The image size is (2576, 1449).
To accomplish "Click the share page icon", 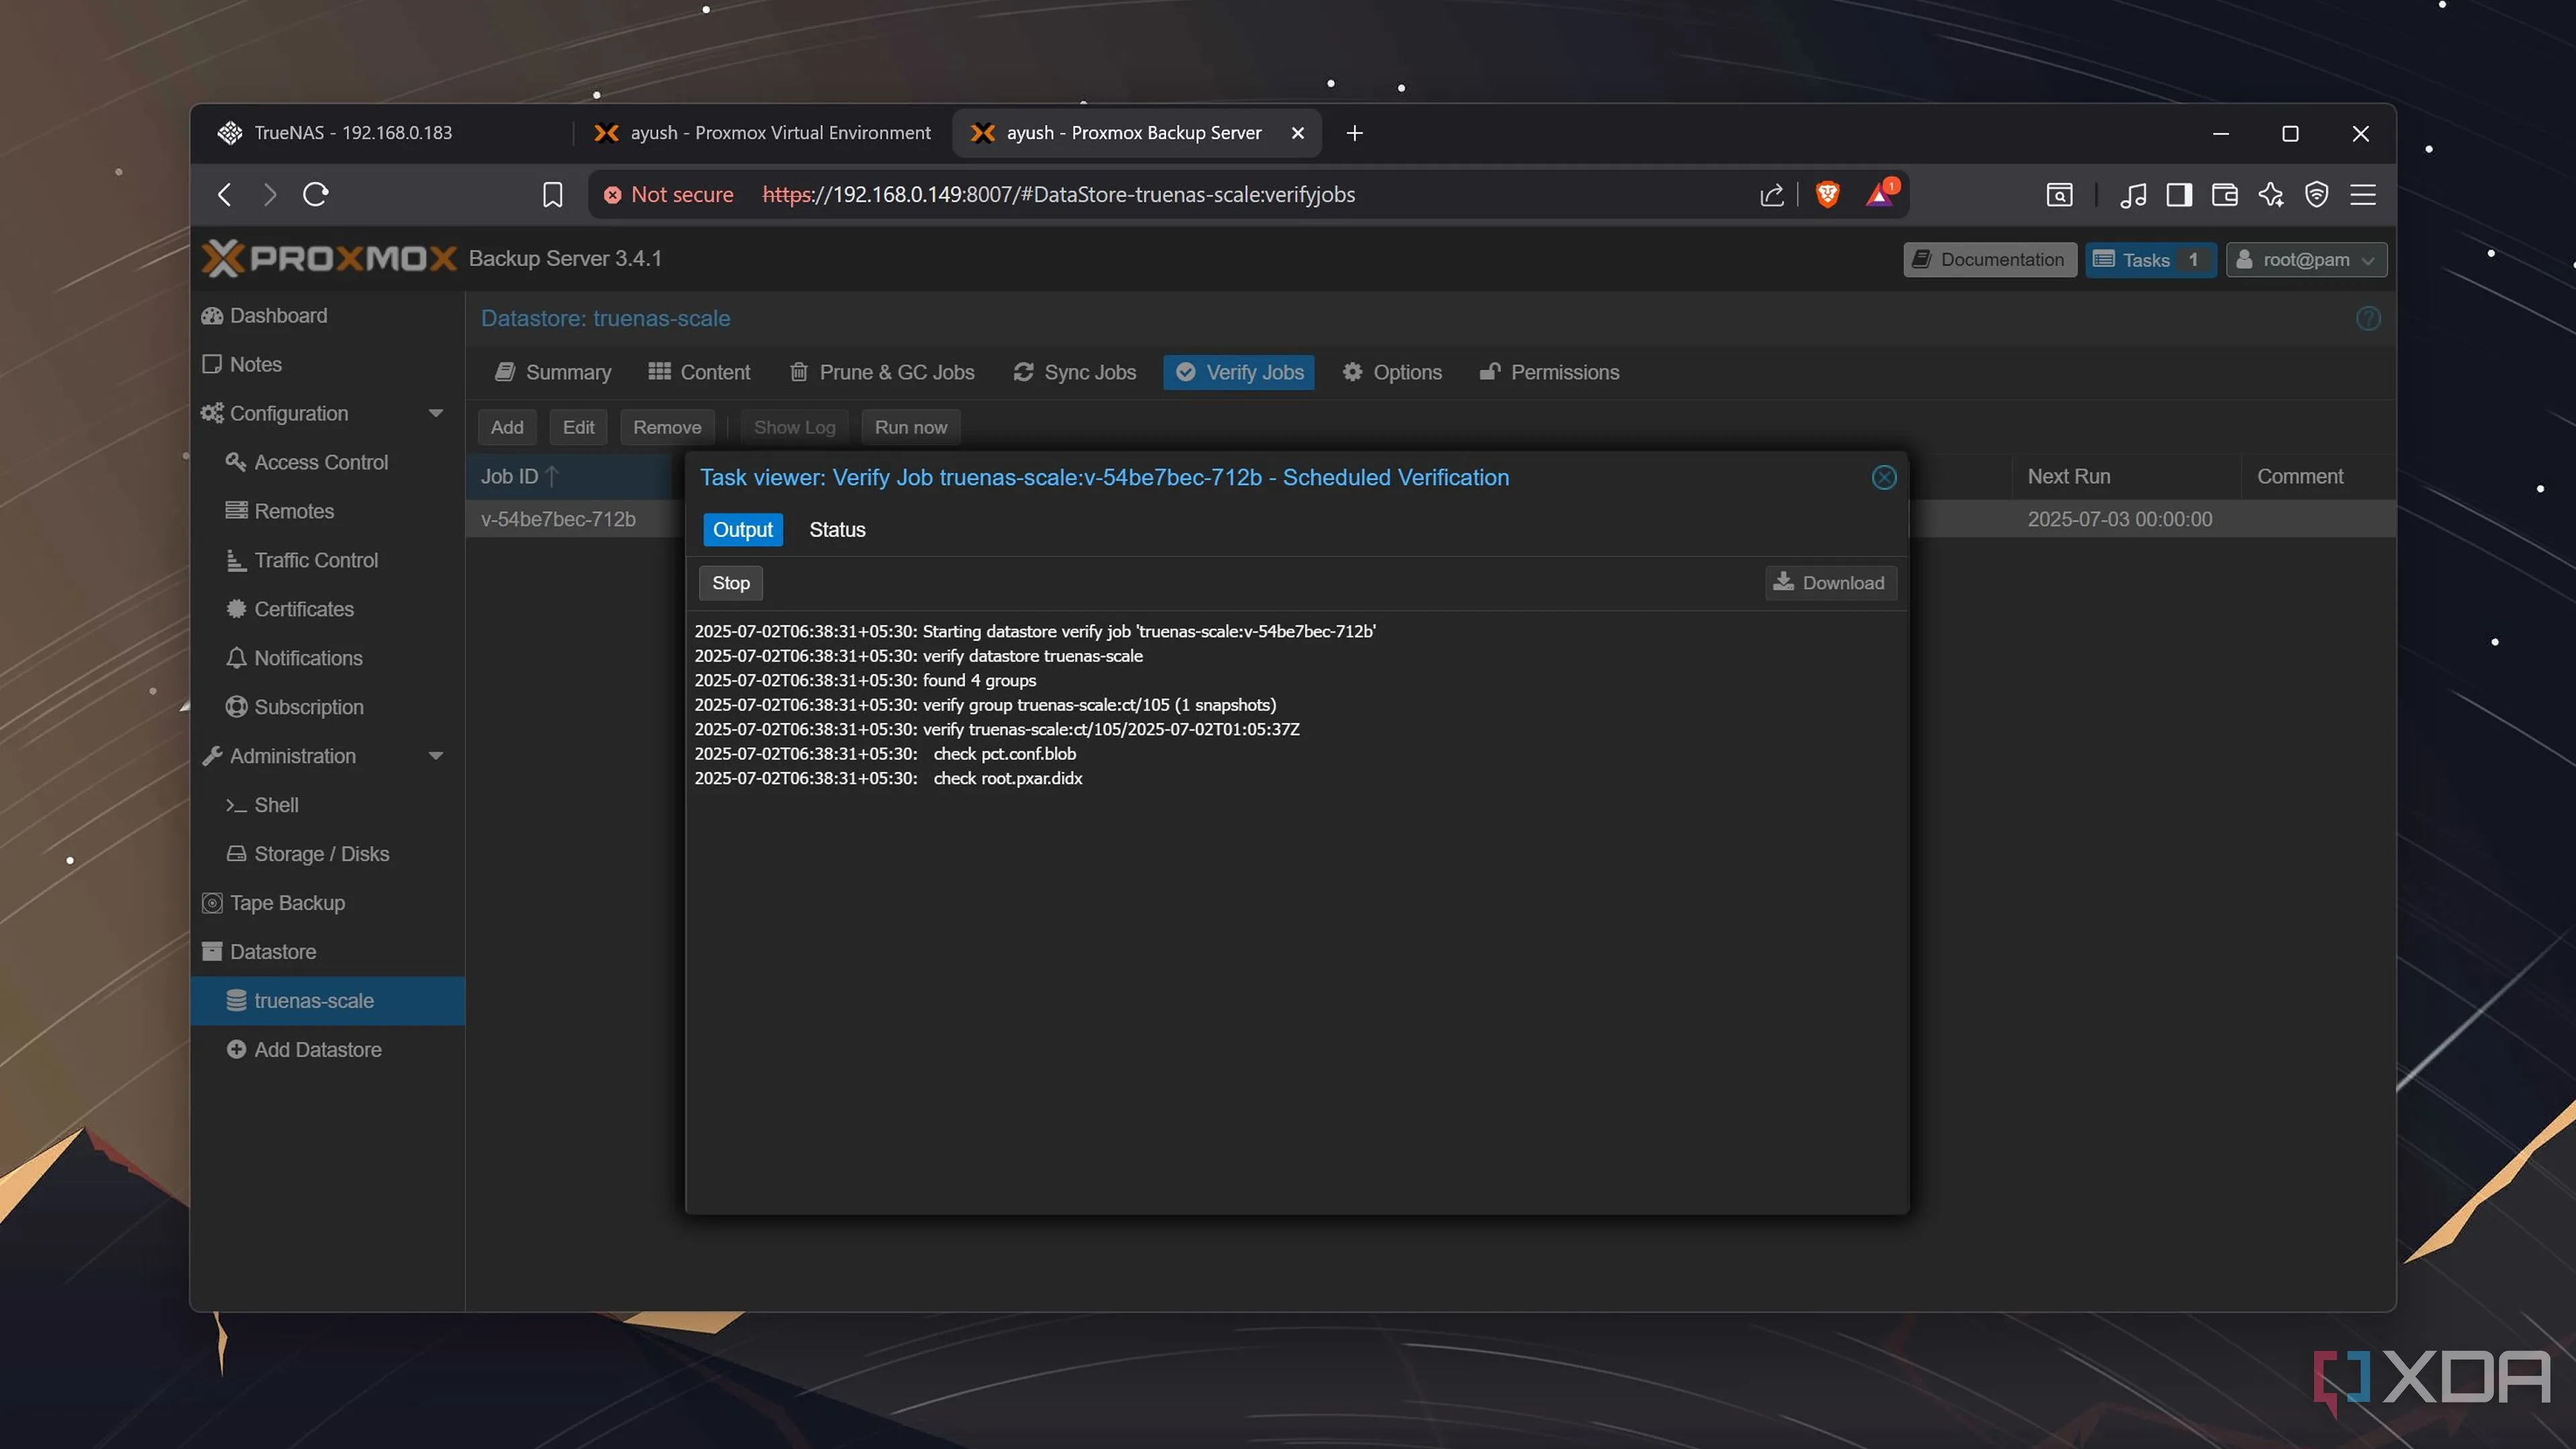I will point(1771,194).
